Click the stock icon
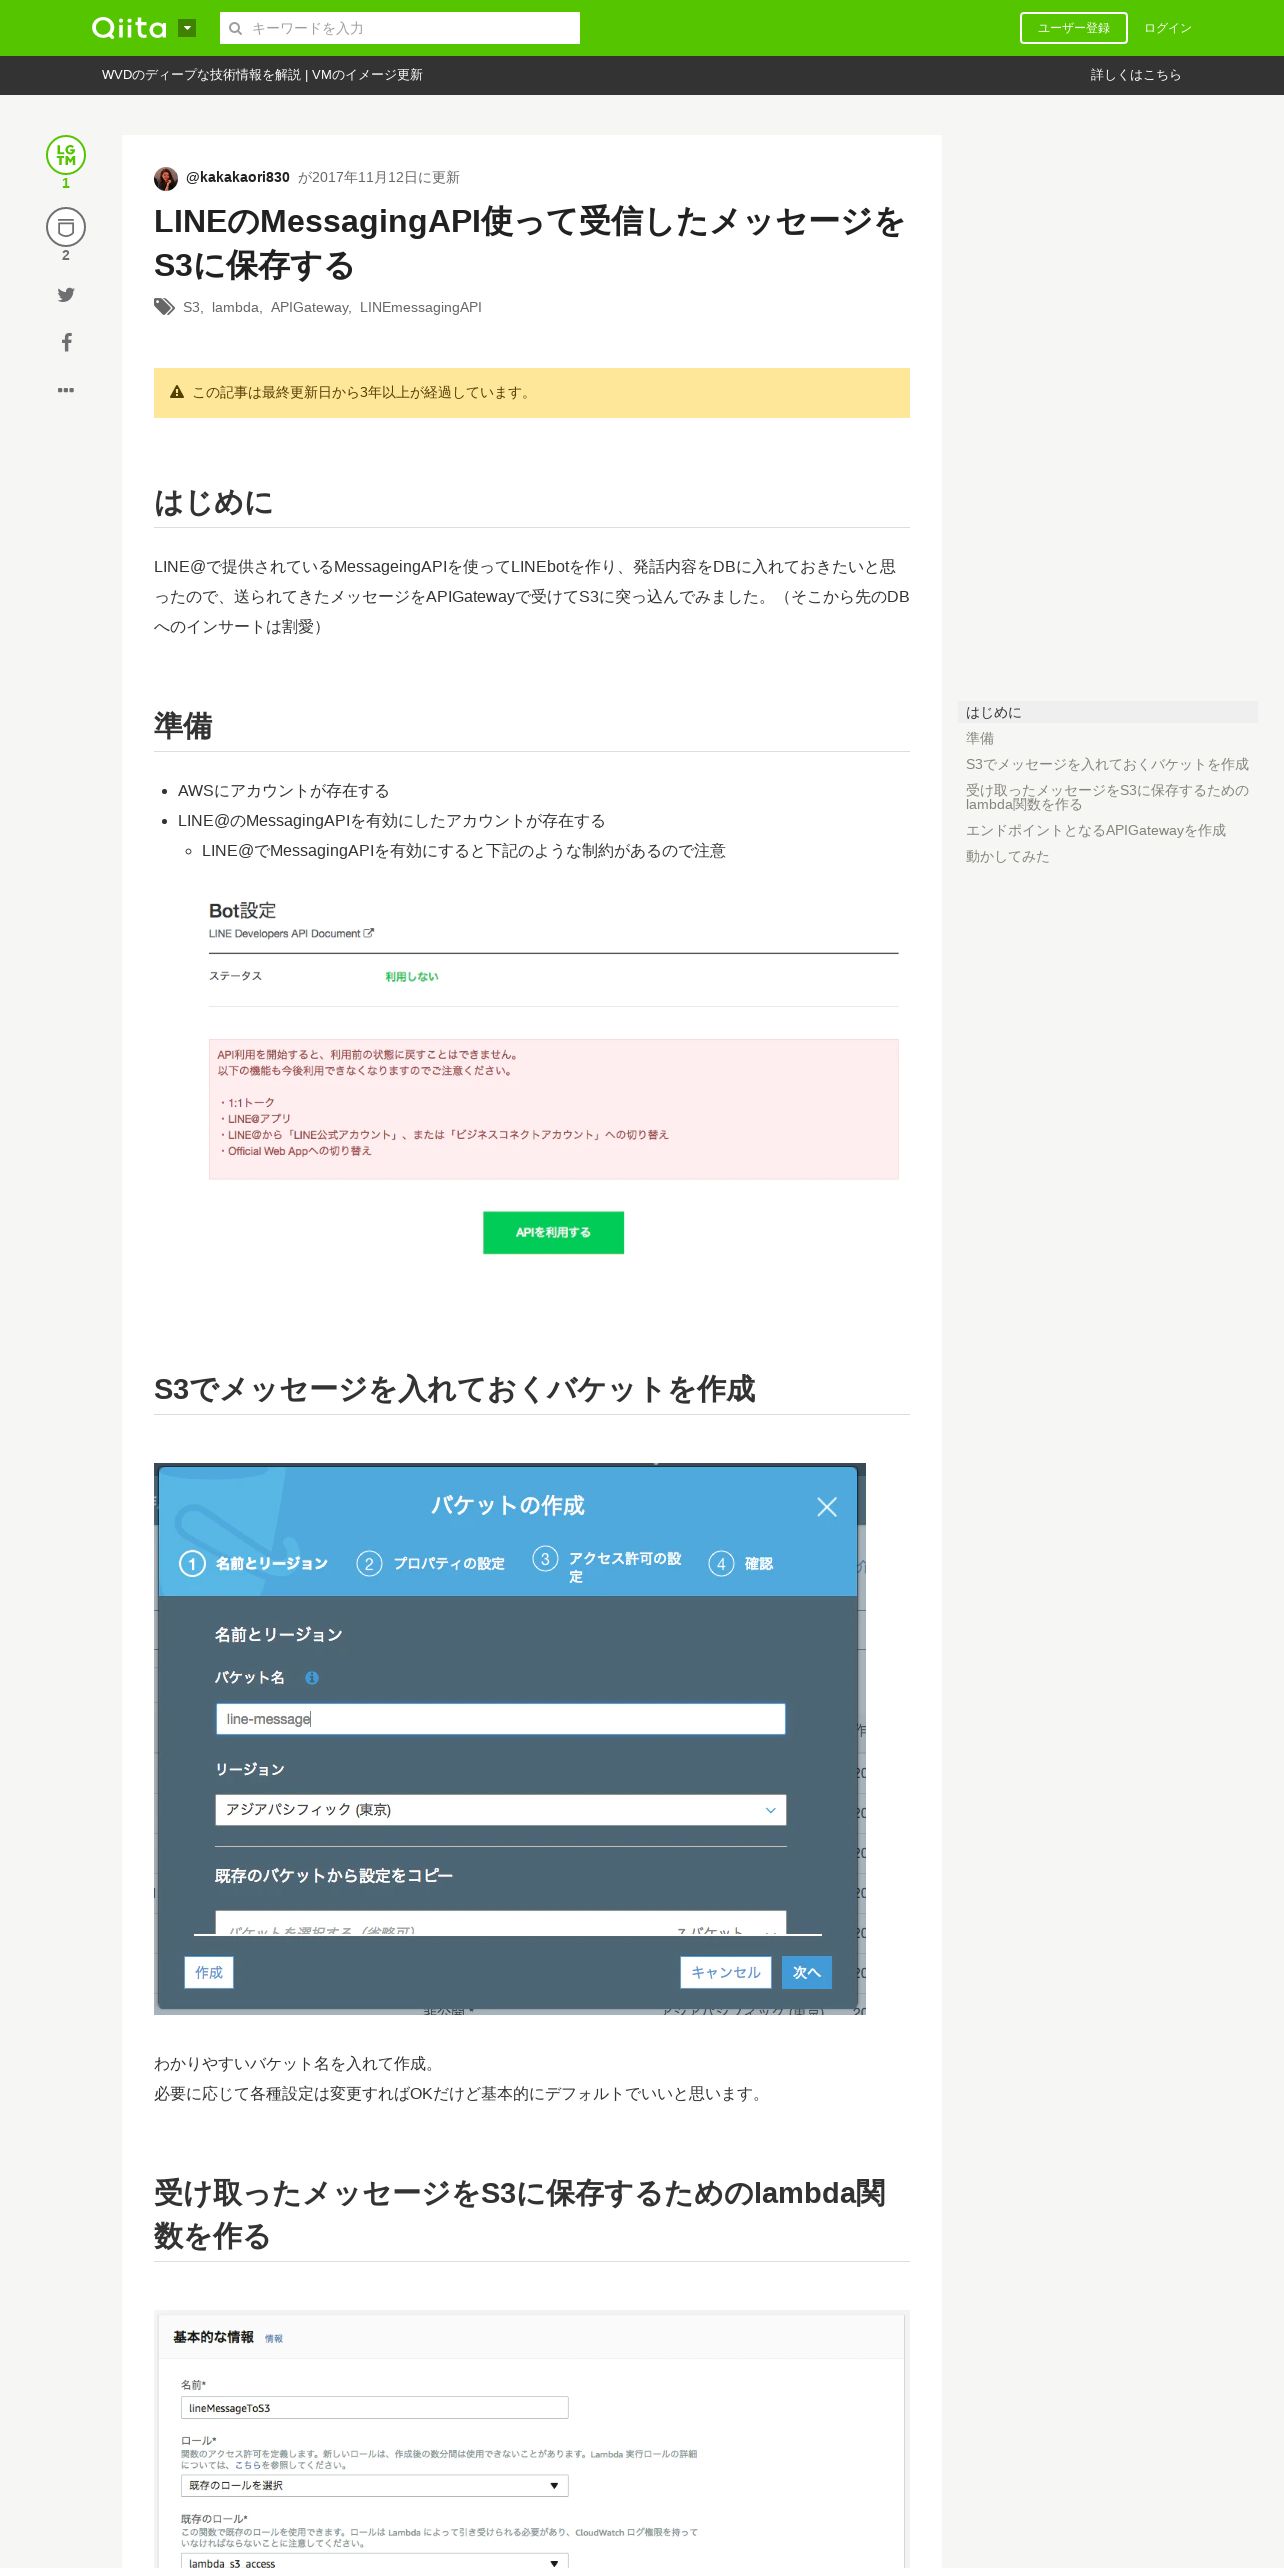The width and height of the screenshot is (1284, 2568). [66, 227]
